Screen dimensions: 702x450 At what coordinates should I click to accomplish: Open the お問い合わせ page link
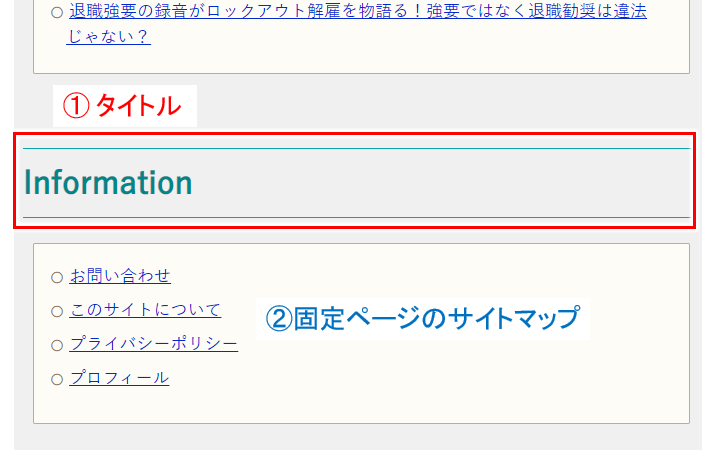pos(120,276)
